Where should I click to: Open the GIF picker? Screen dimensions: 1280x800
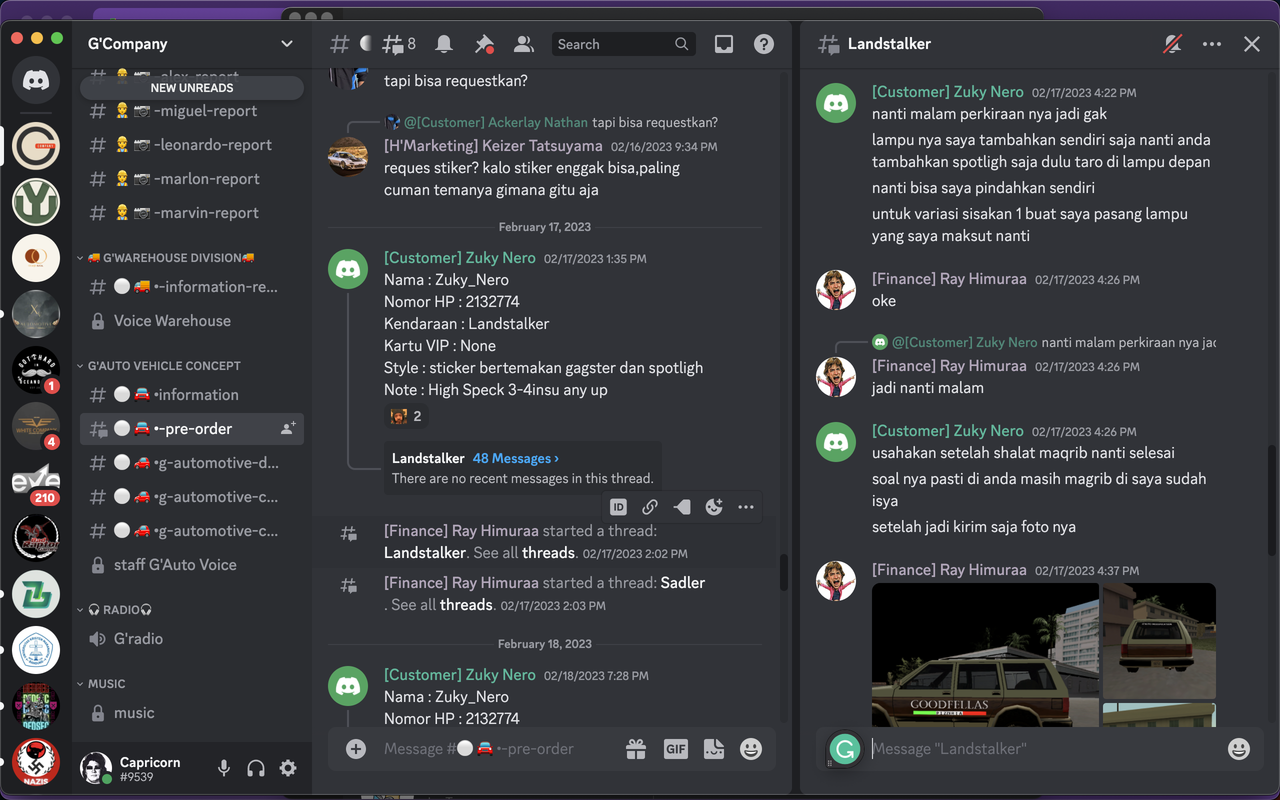click(x=676, y=749)
